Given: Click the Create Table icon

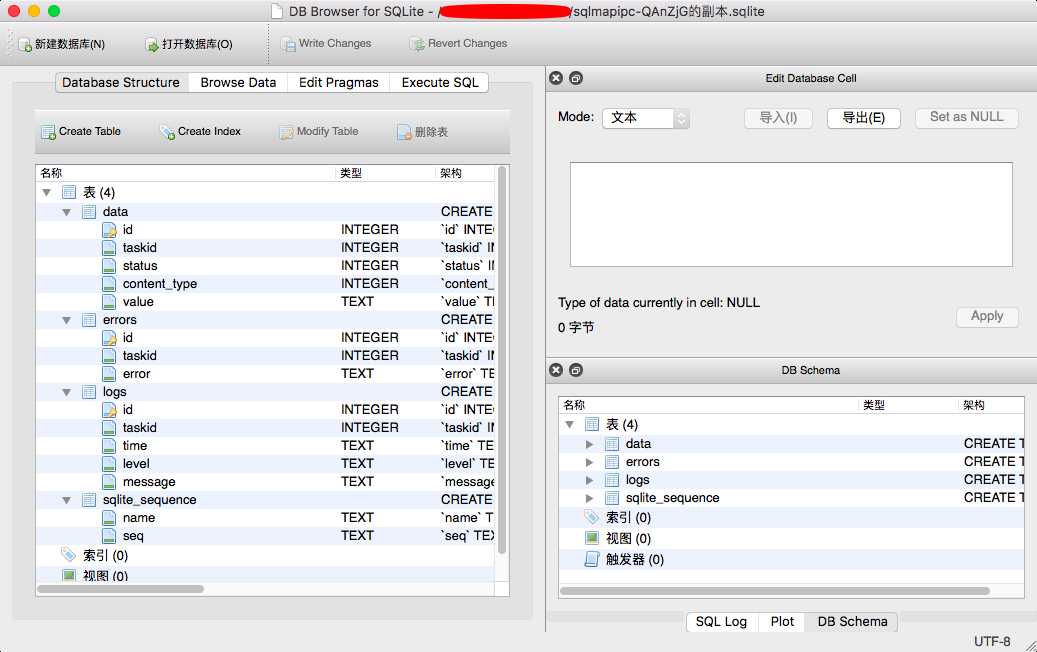Looking at the screenshot, I should coord(48,132).
